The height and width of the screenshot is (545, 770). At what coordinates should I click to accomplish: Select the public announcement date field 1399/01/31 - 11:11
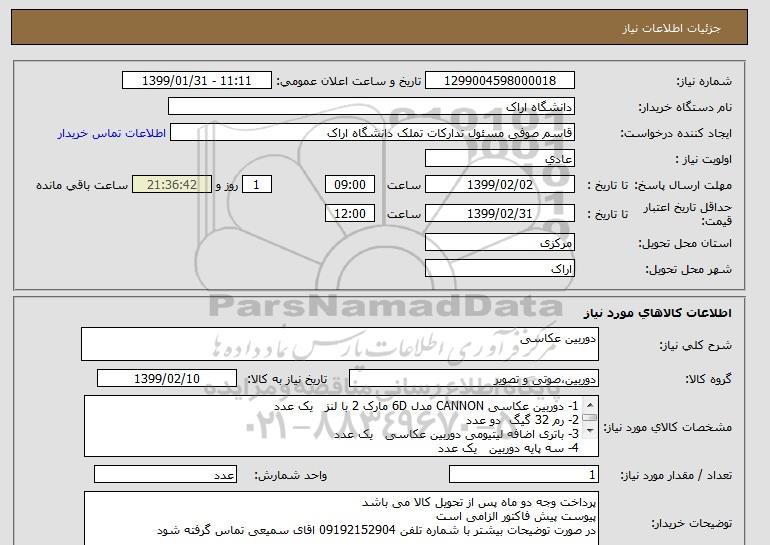pos(196,81)
